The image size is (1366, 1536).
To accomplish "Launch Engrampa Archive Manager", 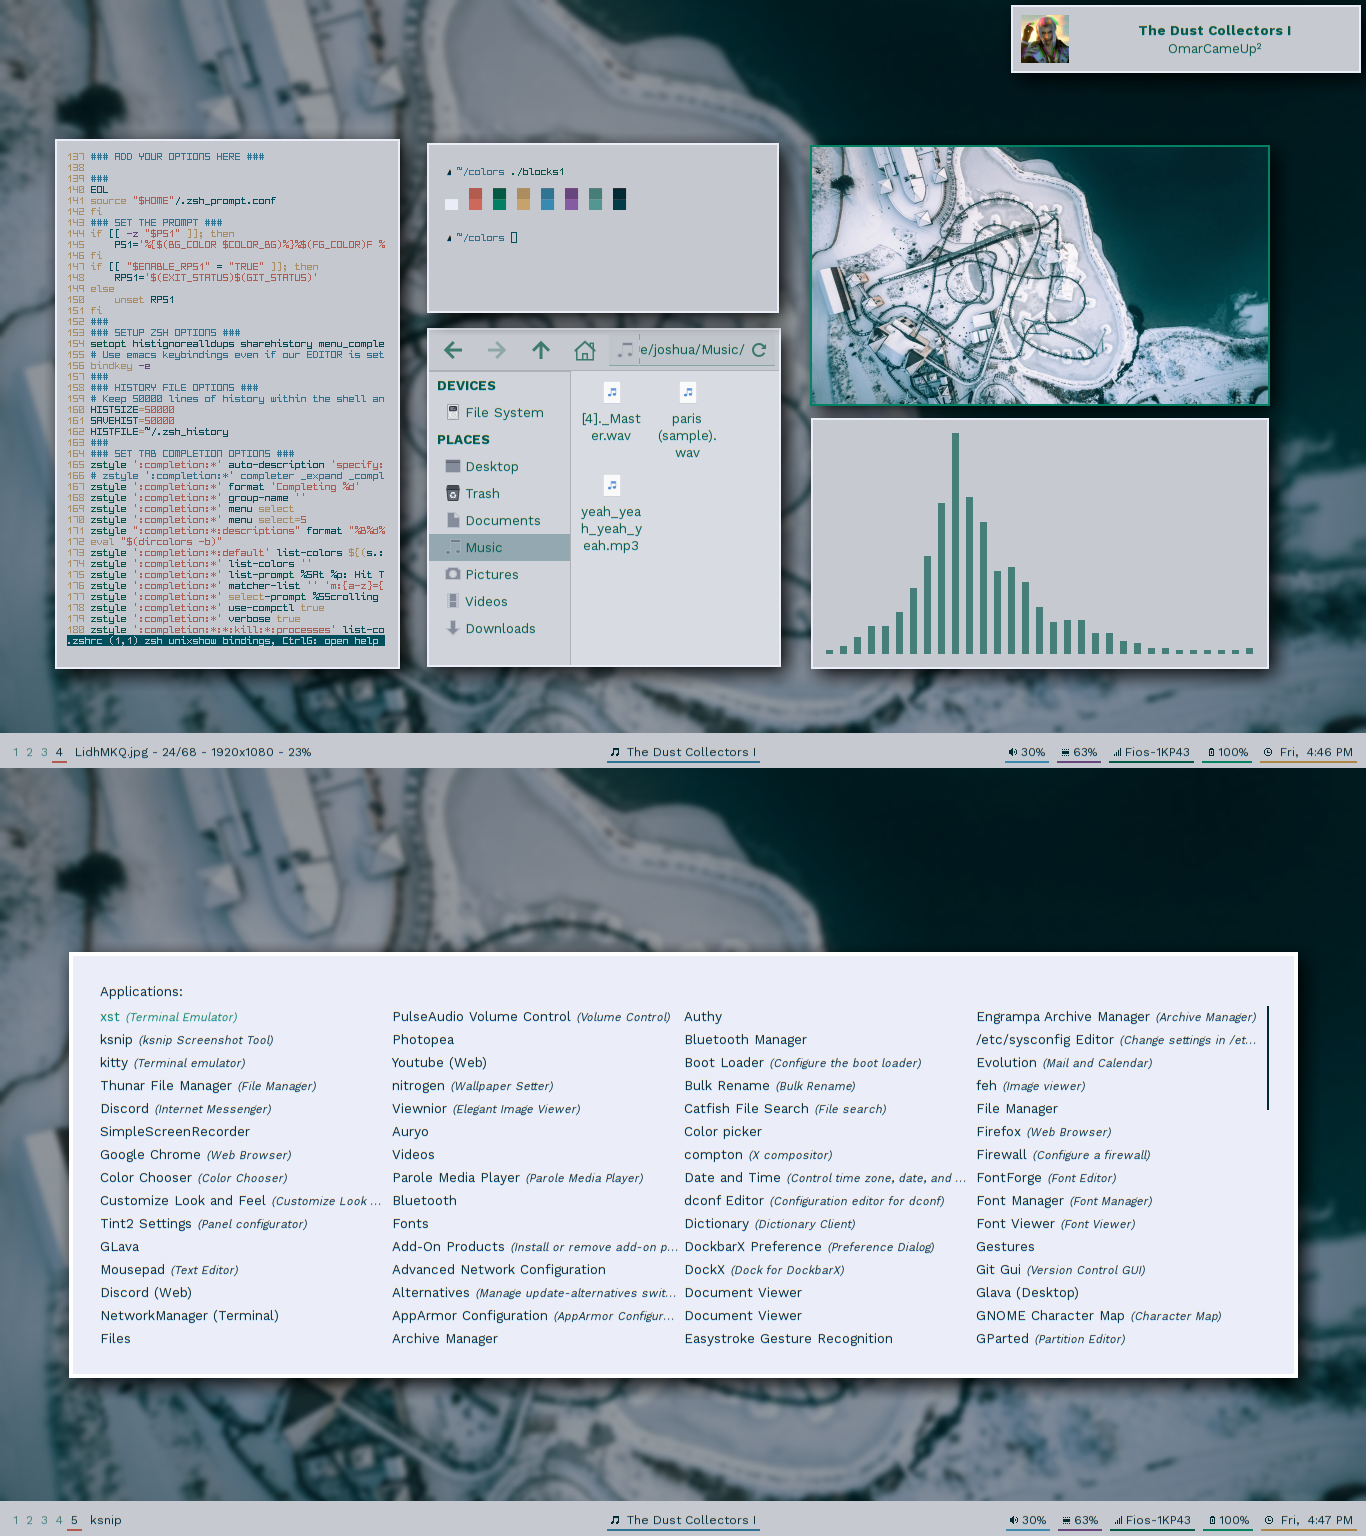I will (x=1116, y=1016).
